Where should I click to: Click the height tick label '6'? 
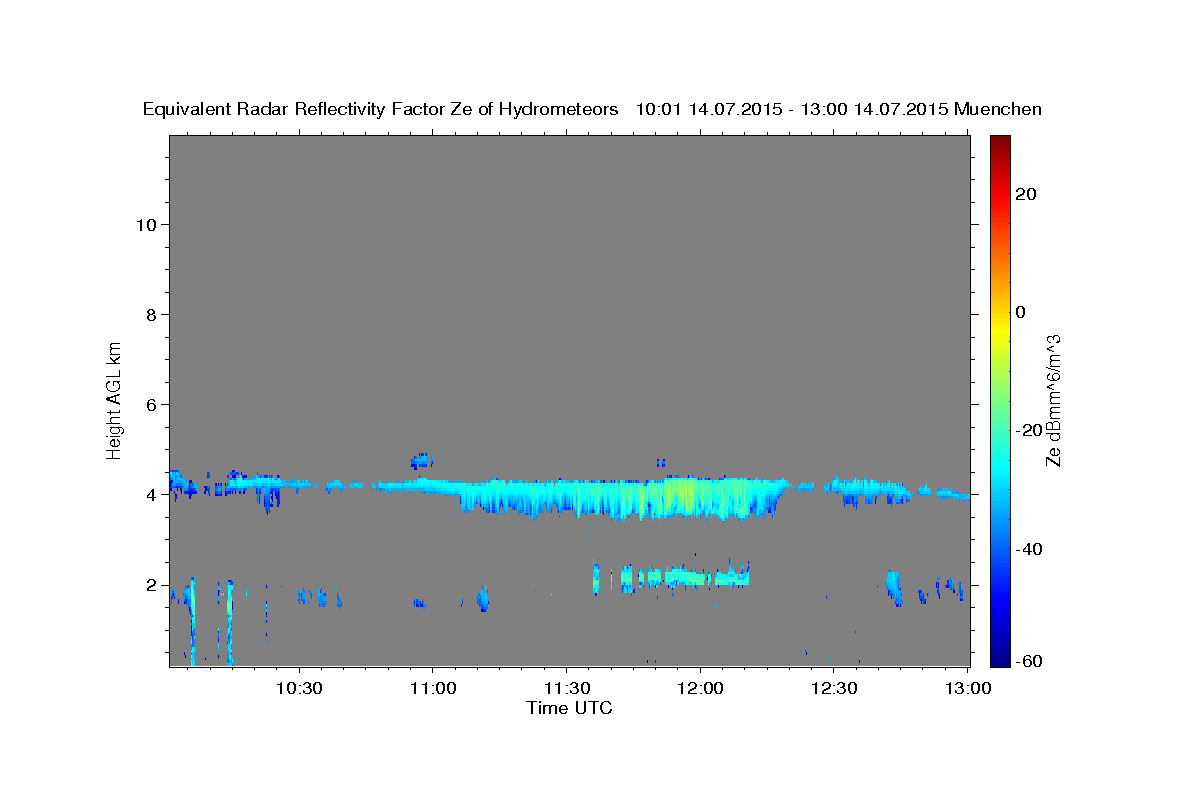[152, 404]
